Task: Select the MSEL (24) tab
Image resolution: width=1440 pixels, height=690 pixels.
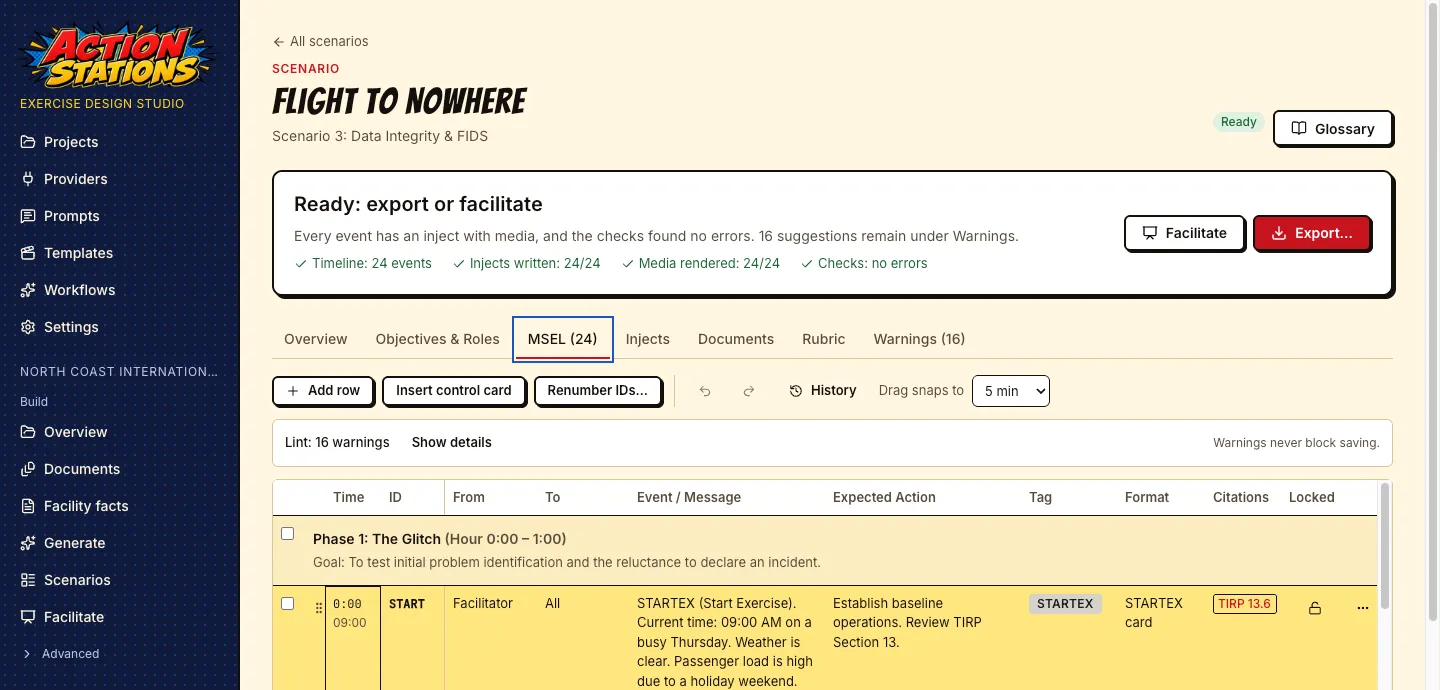Action: 563,339
